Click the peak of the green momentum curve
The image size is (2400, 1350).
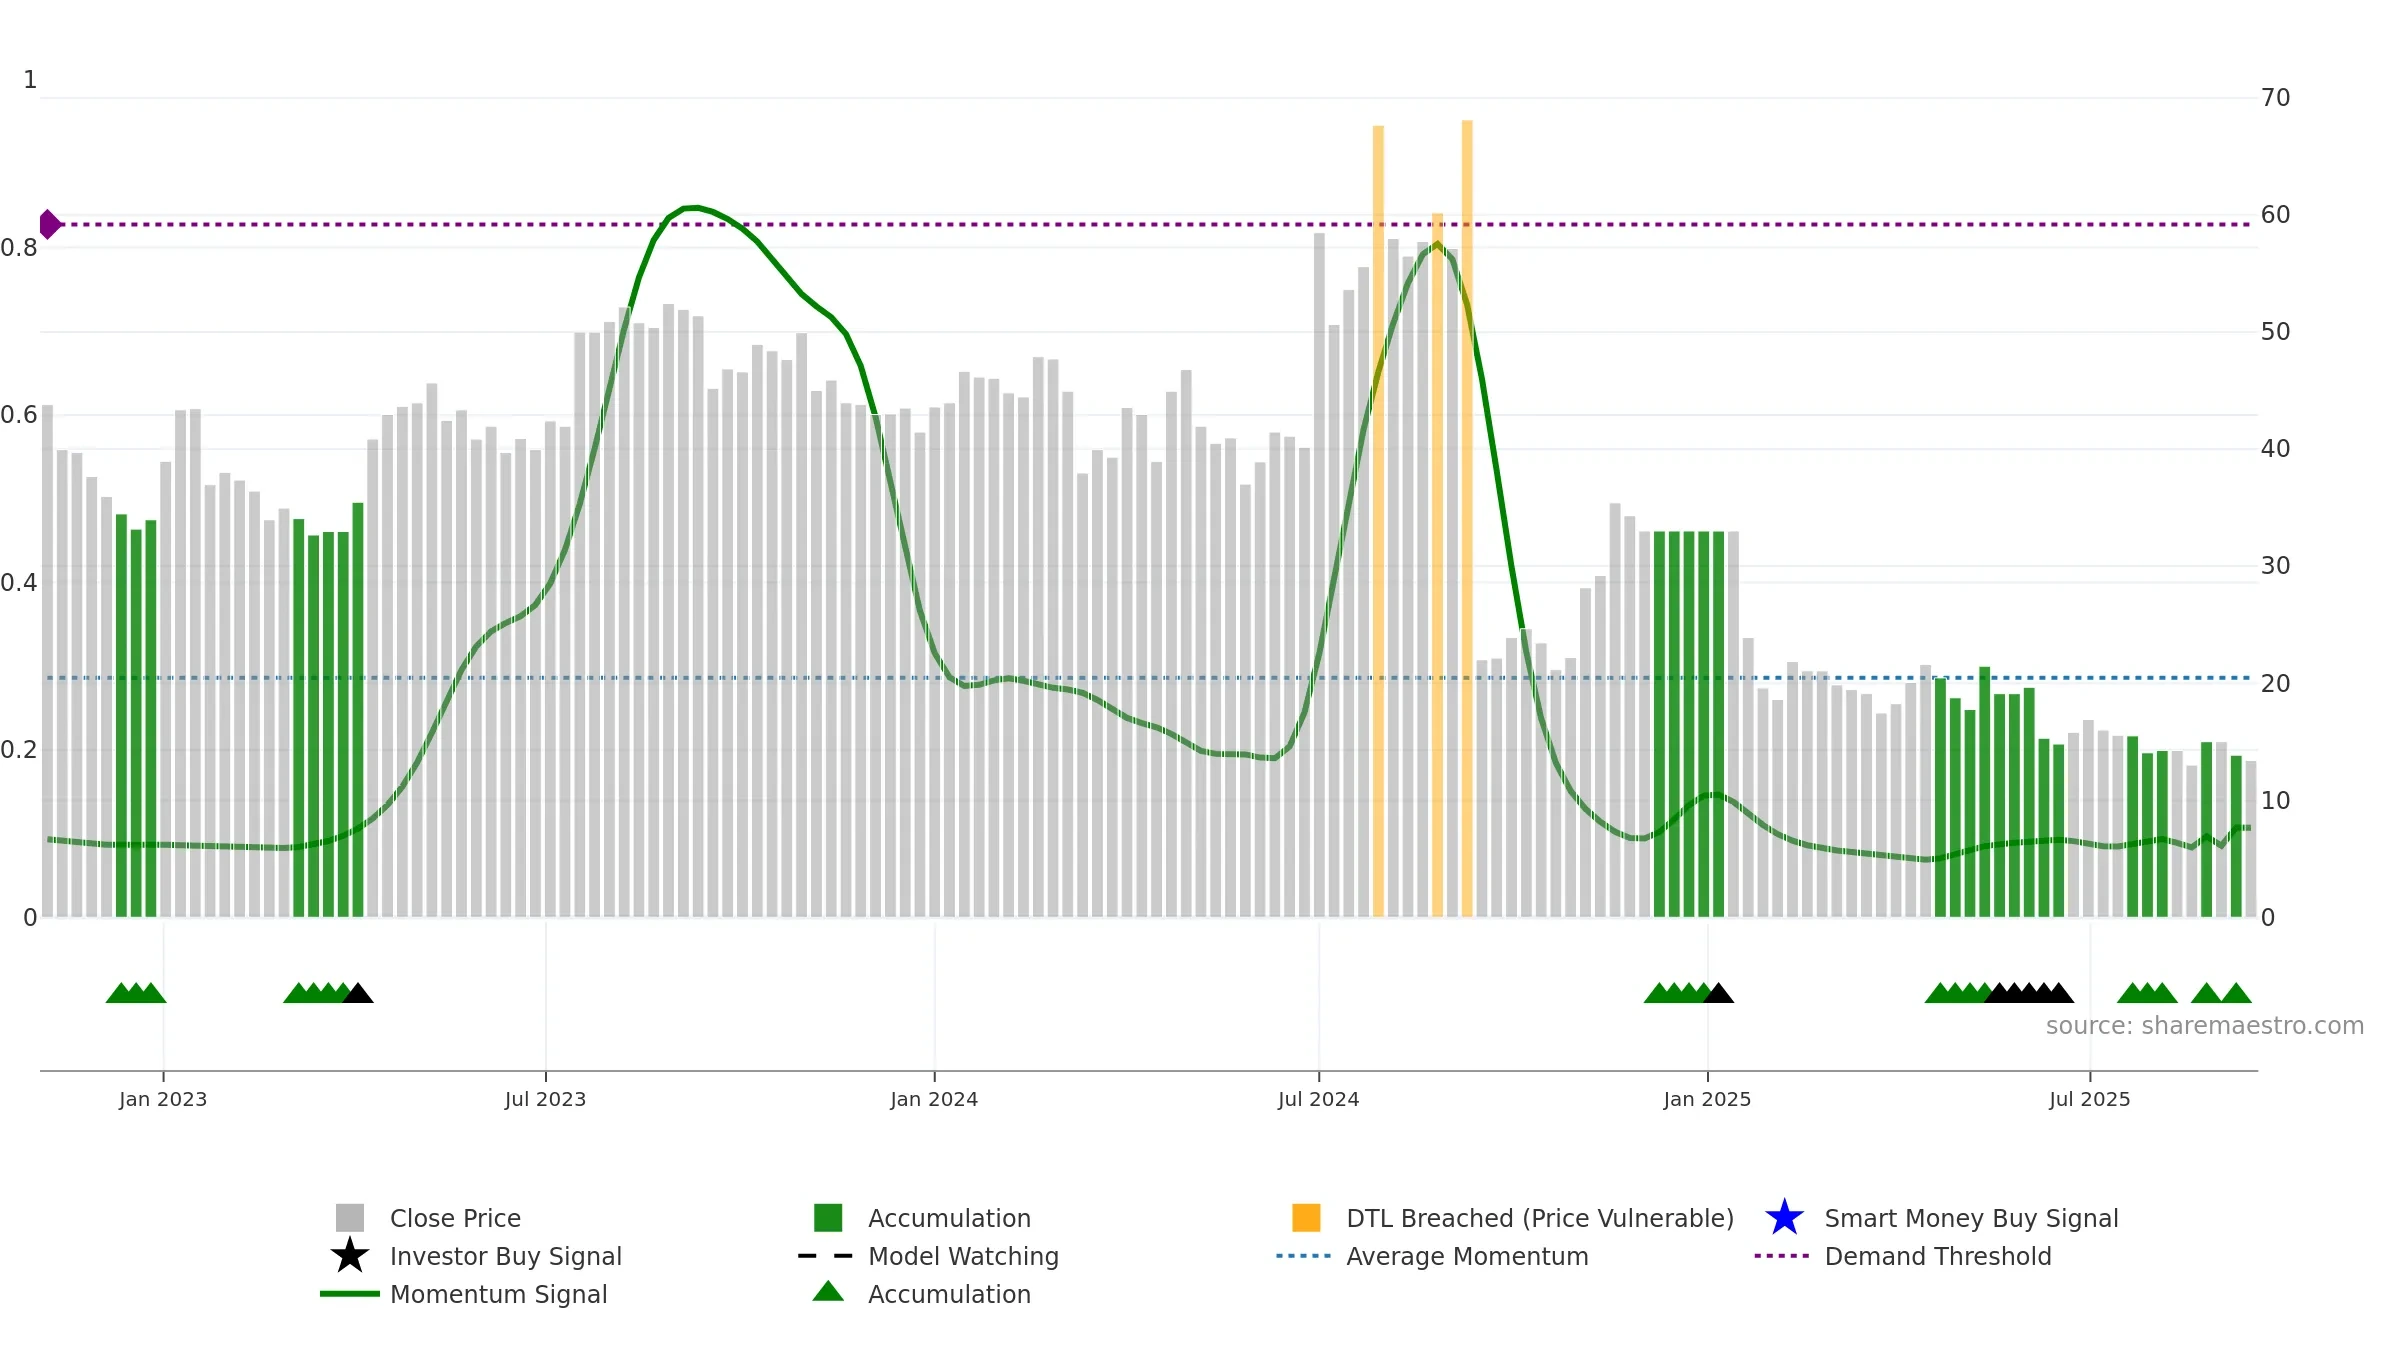pos(692,207)
